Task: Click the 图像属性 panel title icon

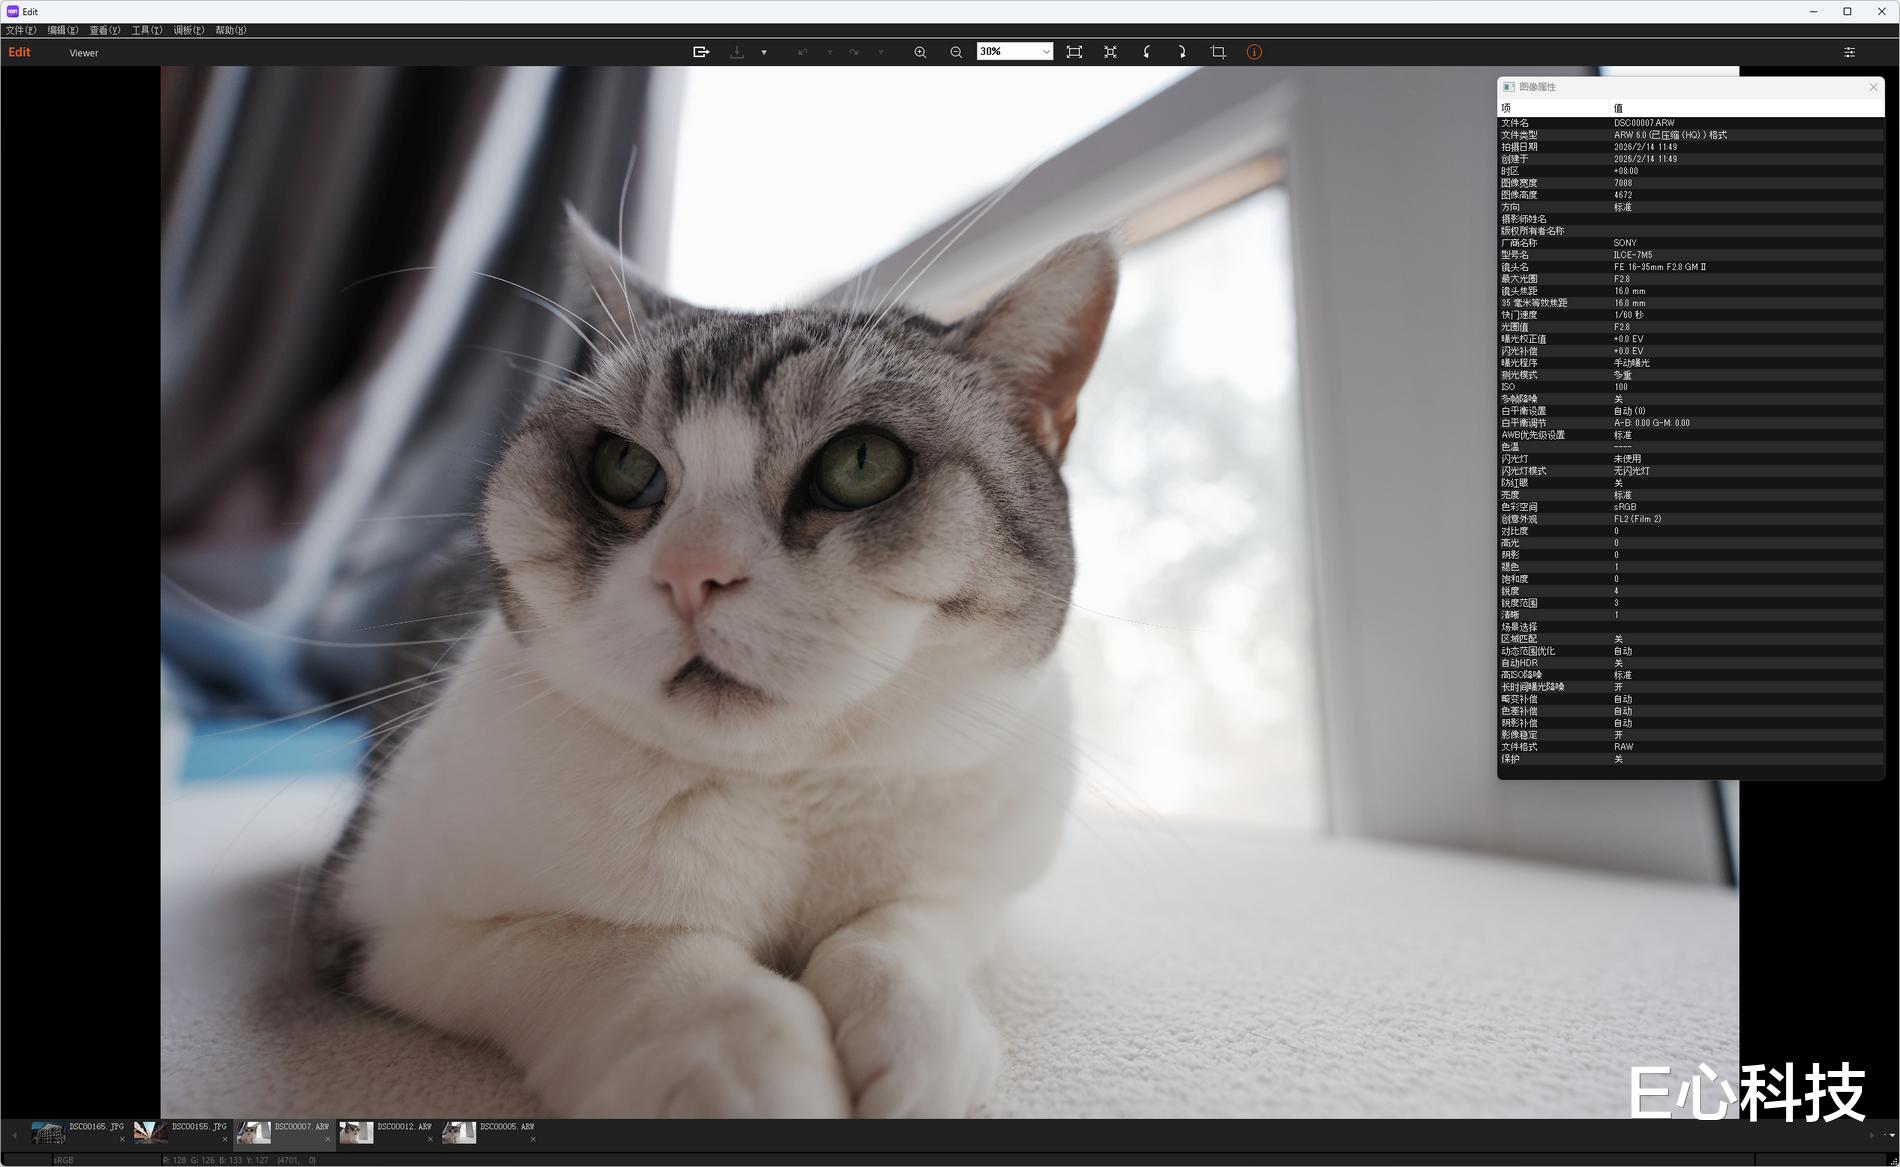Action: tap(1509, 87)
